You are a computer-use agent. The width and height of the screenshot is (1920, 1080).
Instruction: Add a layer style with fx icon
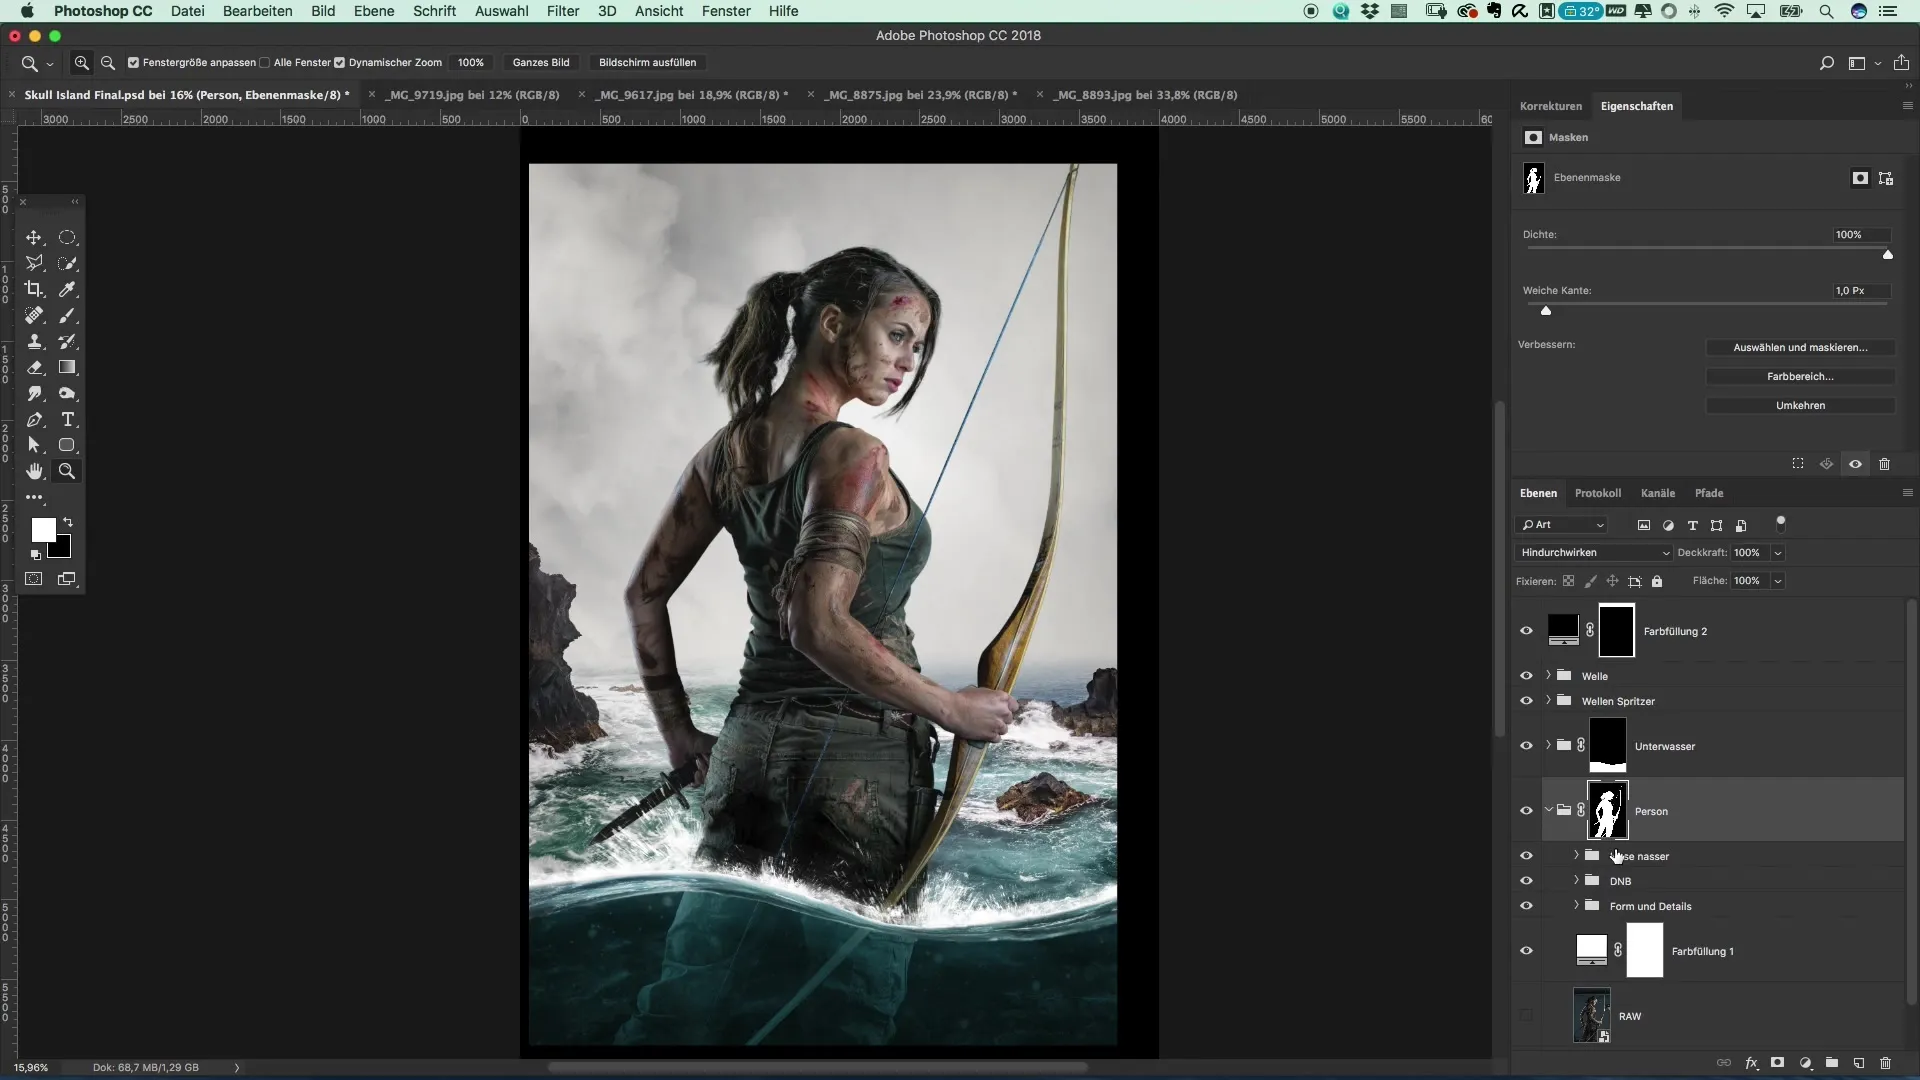click(1751, 1063)
